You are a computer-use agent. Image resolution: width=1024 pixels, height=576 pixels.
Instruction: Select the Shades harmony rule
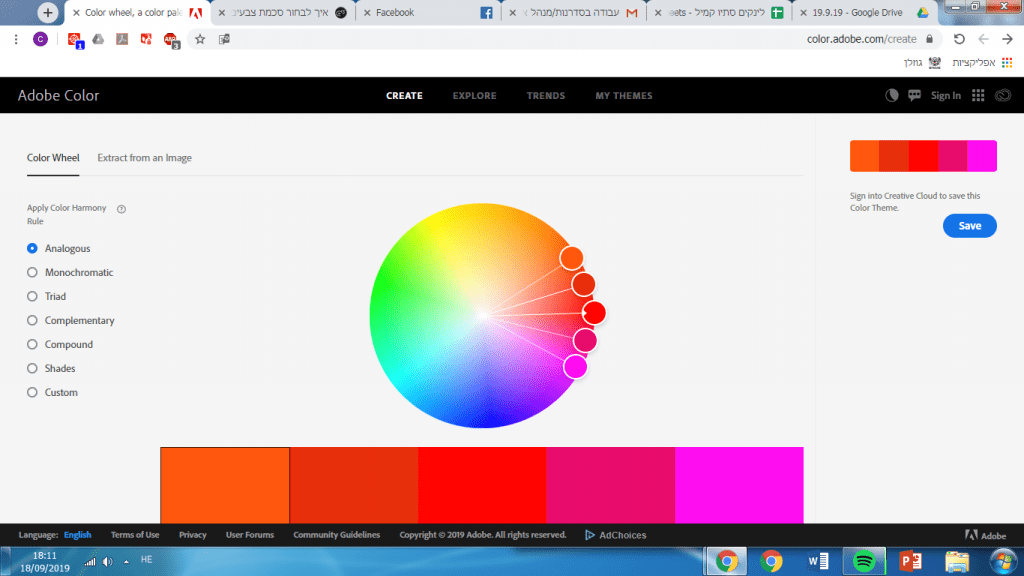click(32, 368)
